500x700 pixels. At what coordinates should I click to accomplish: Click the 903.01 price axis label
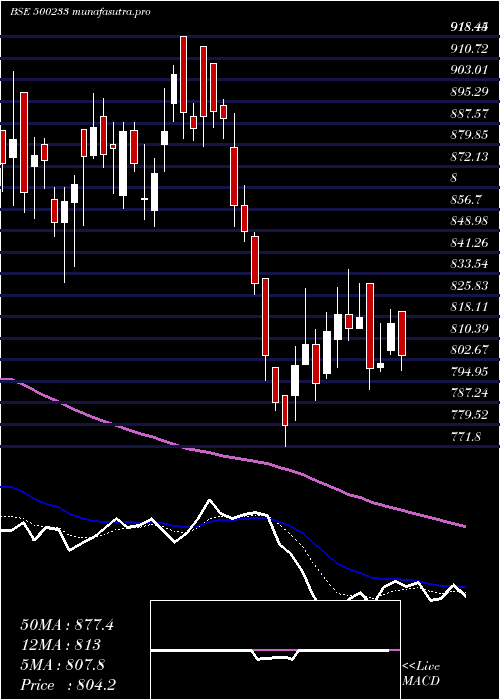(470, 70)
